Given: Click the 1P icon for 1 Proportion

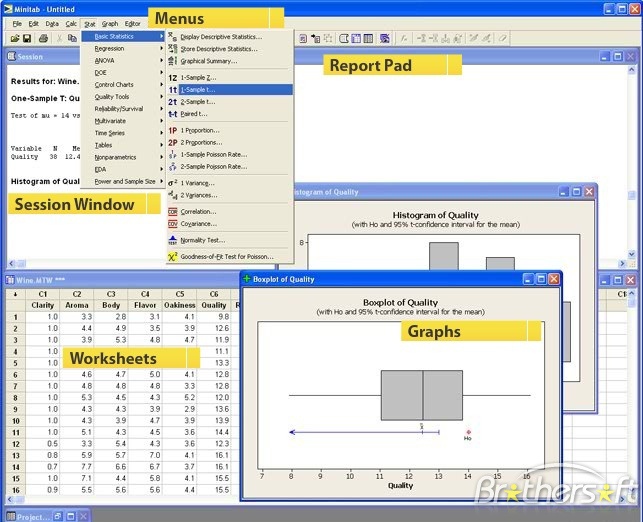Looking at the screenshot, I should (173, 130).
